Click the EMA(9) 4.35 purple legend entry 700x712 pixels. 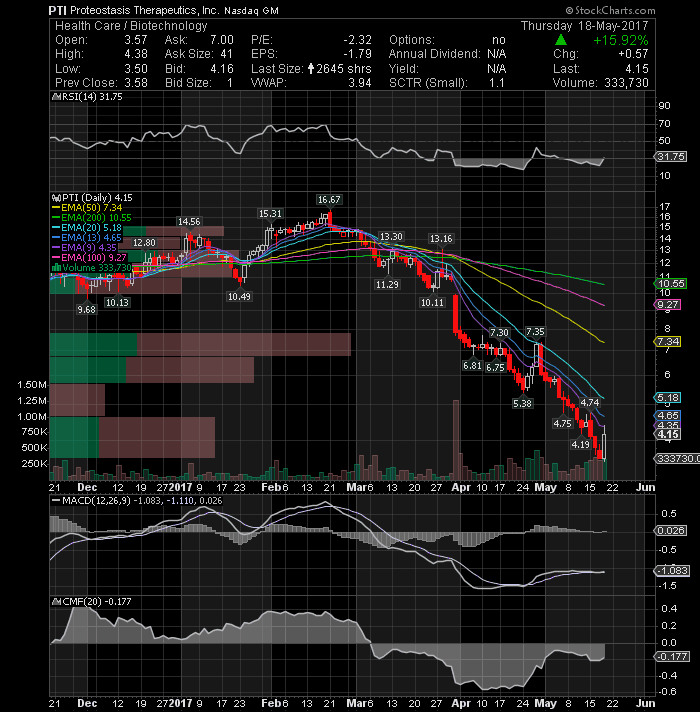point(85,247)
